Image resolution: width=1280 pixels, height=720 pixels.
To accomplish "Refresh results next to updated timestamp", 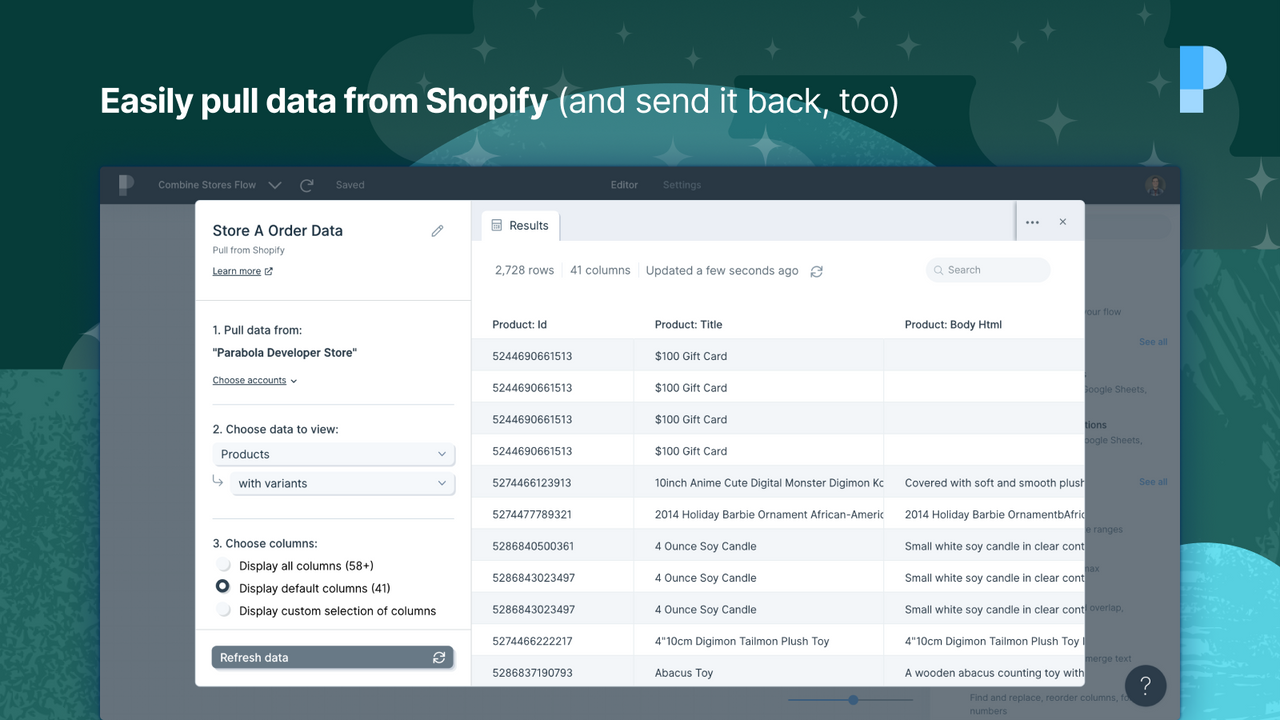I will click(816, 270).
